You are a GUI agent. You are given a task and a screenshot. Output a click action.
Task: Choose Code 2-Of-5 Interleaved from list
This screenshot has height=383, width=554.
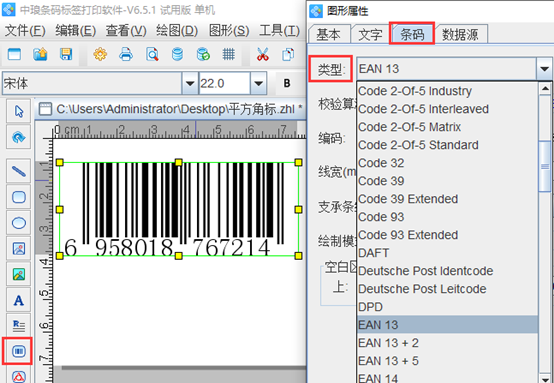pyautogui.click(x=447, y=109)
